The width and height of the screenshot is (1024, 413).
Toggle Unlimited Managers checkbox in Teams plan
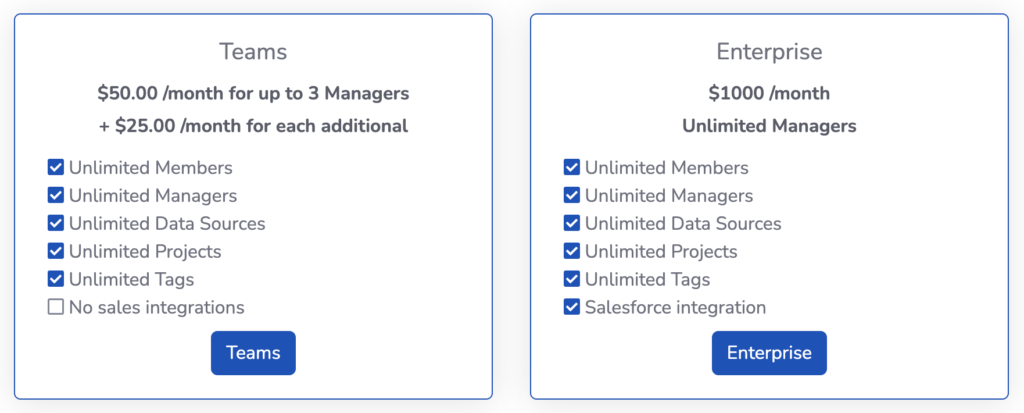(56, 195)
